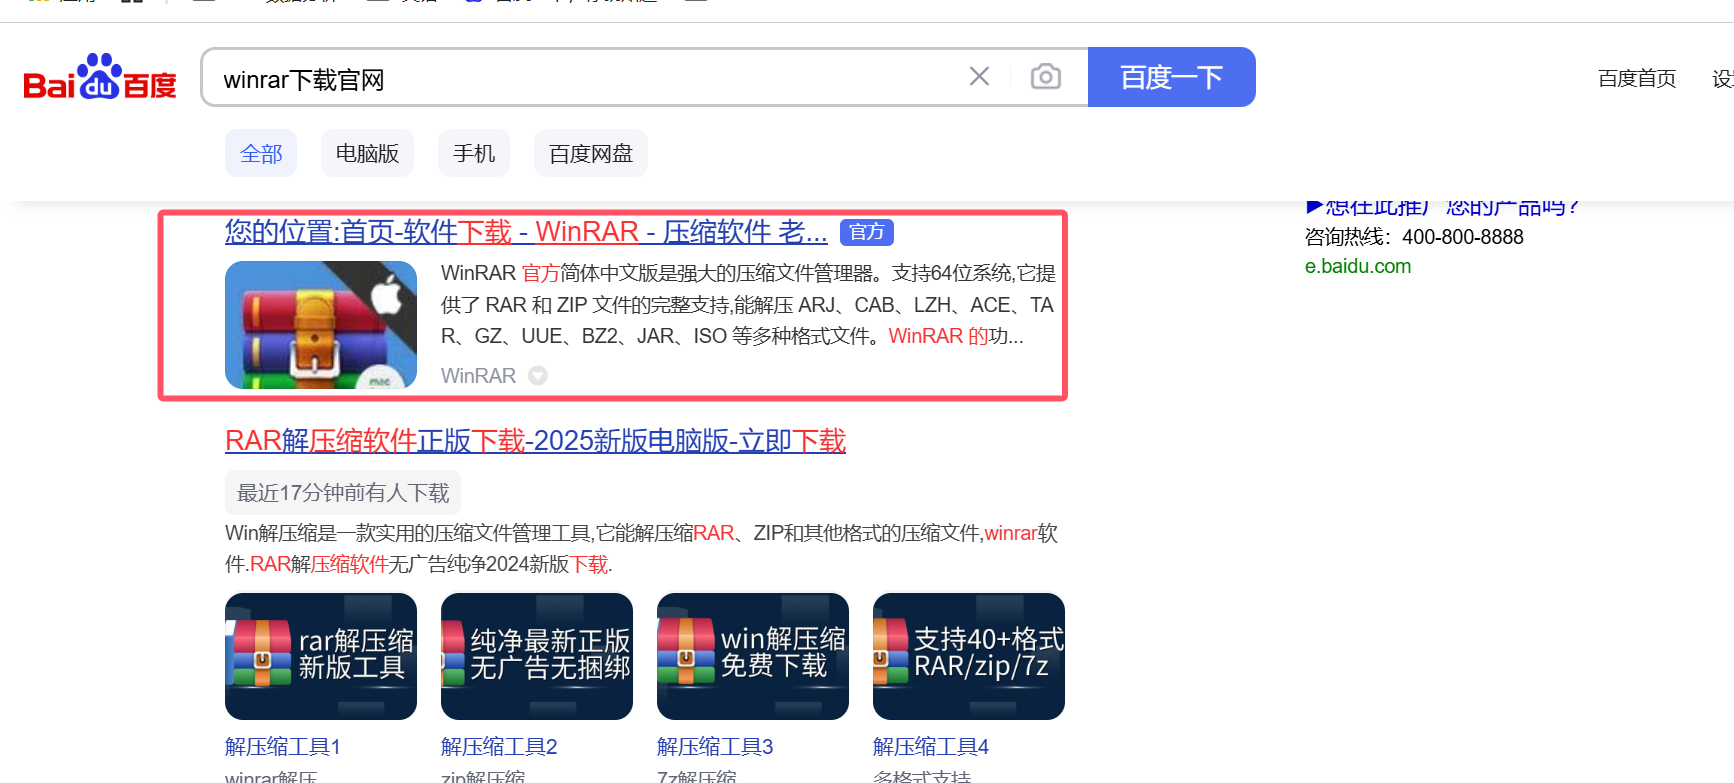Open the win解压缩免费下载 image card
The width and height of the screenshot is (1734, 783).
[753, 656]
